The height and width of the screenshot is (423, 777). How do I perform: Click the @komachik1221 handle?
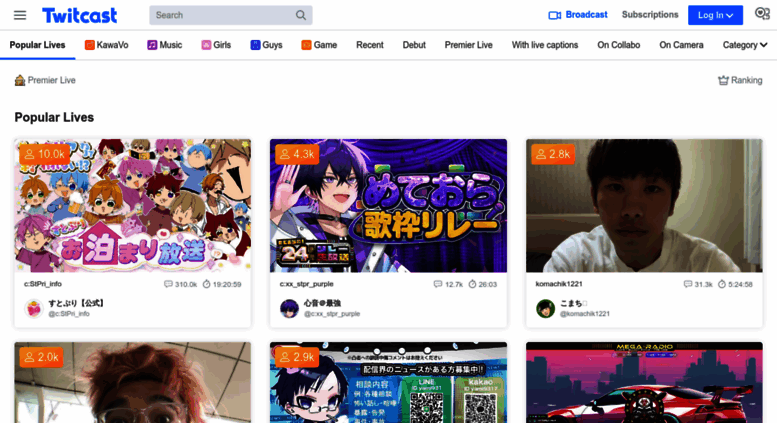585,314
